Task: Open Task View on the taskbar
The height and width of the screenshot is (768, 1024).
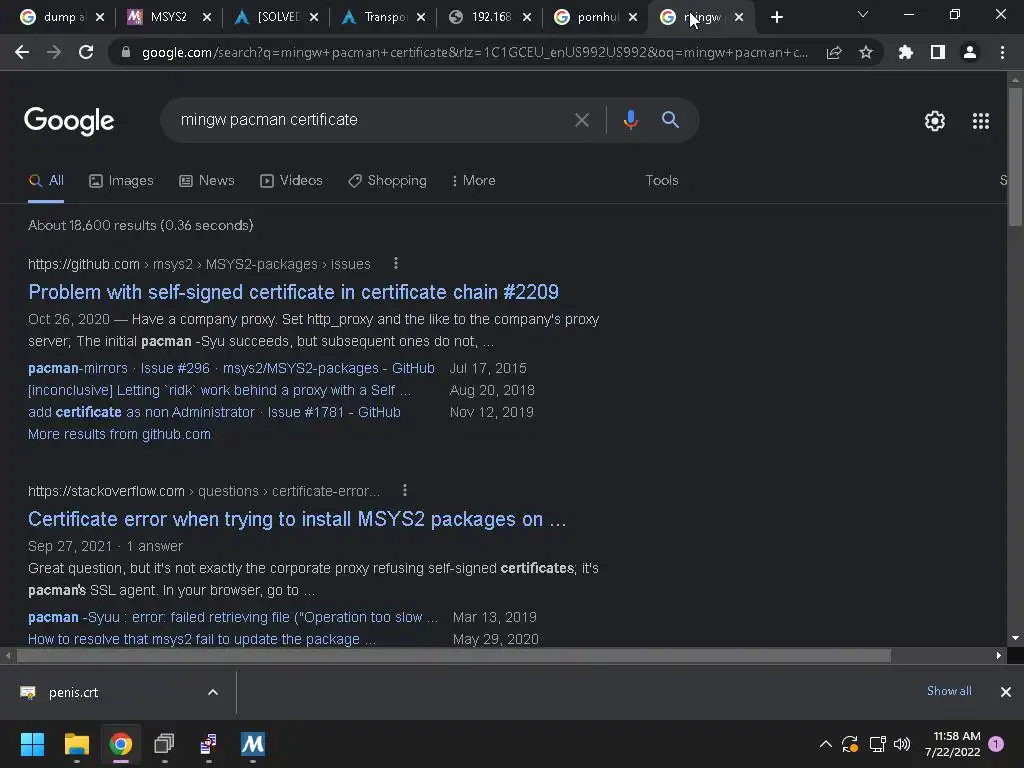Action: 165,744
